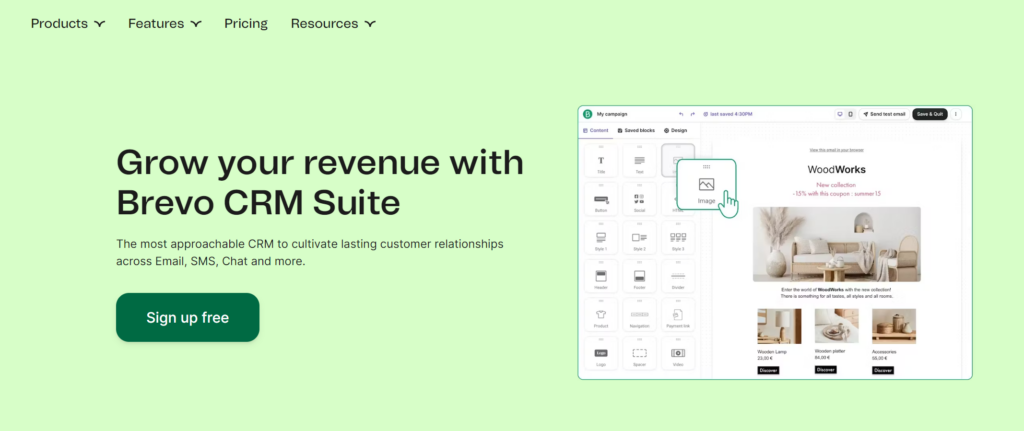Switch to desktop preview icon
Viewport: 1024px width, 431px height.
[840, 114]
